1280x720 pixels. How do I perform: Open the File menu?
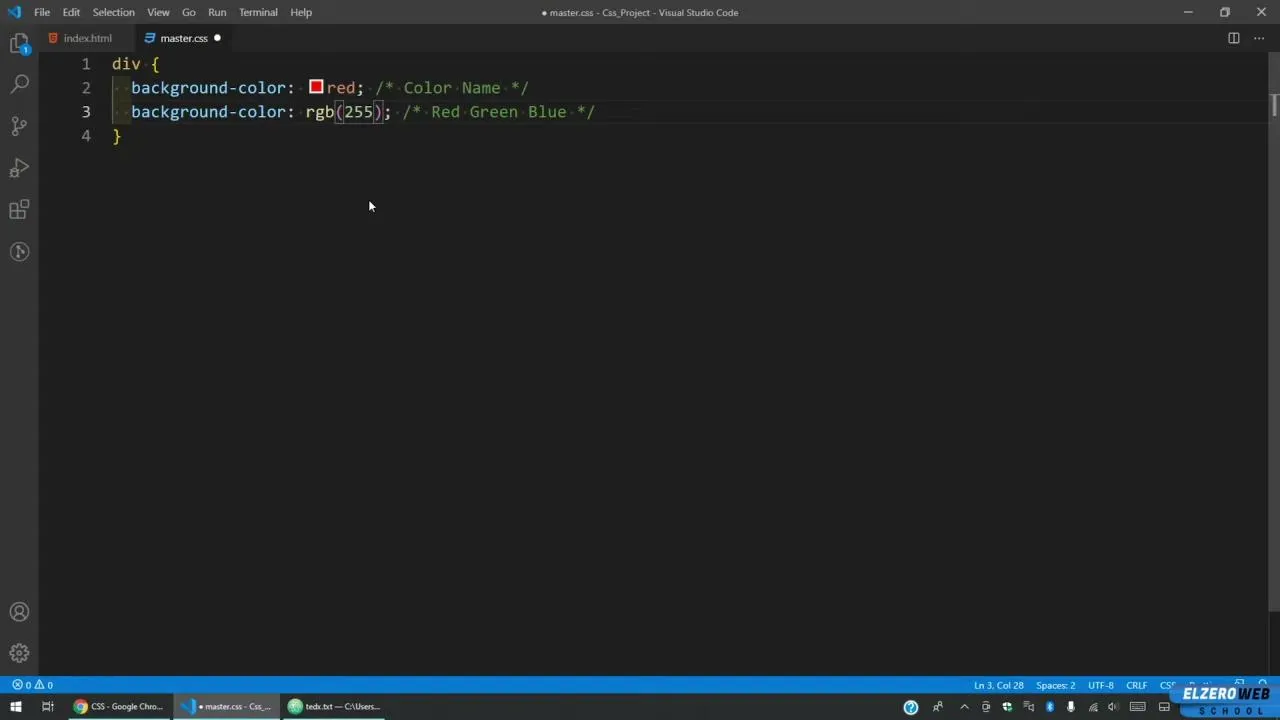coord(42,12)
